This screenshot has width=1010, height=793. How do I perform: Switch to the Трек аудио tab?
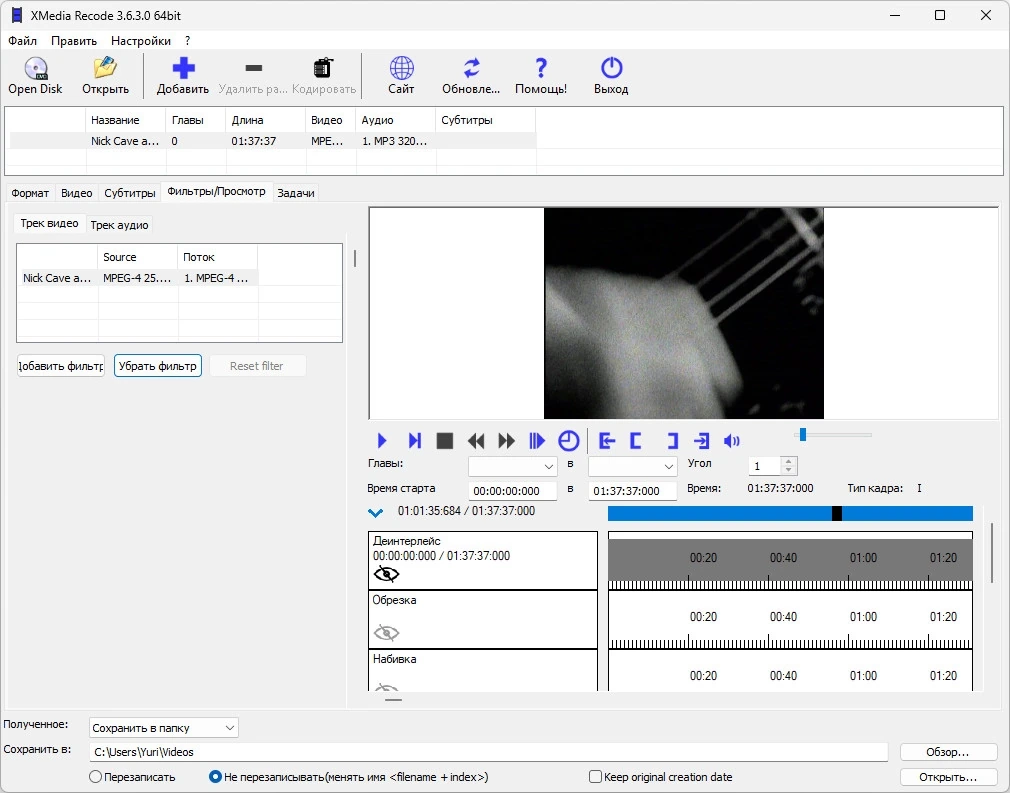click(x=119, y=225)
